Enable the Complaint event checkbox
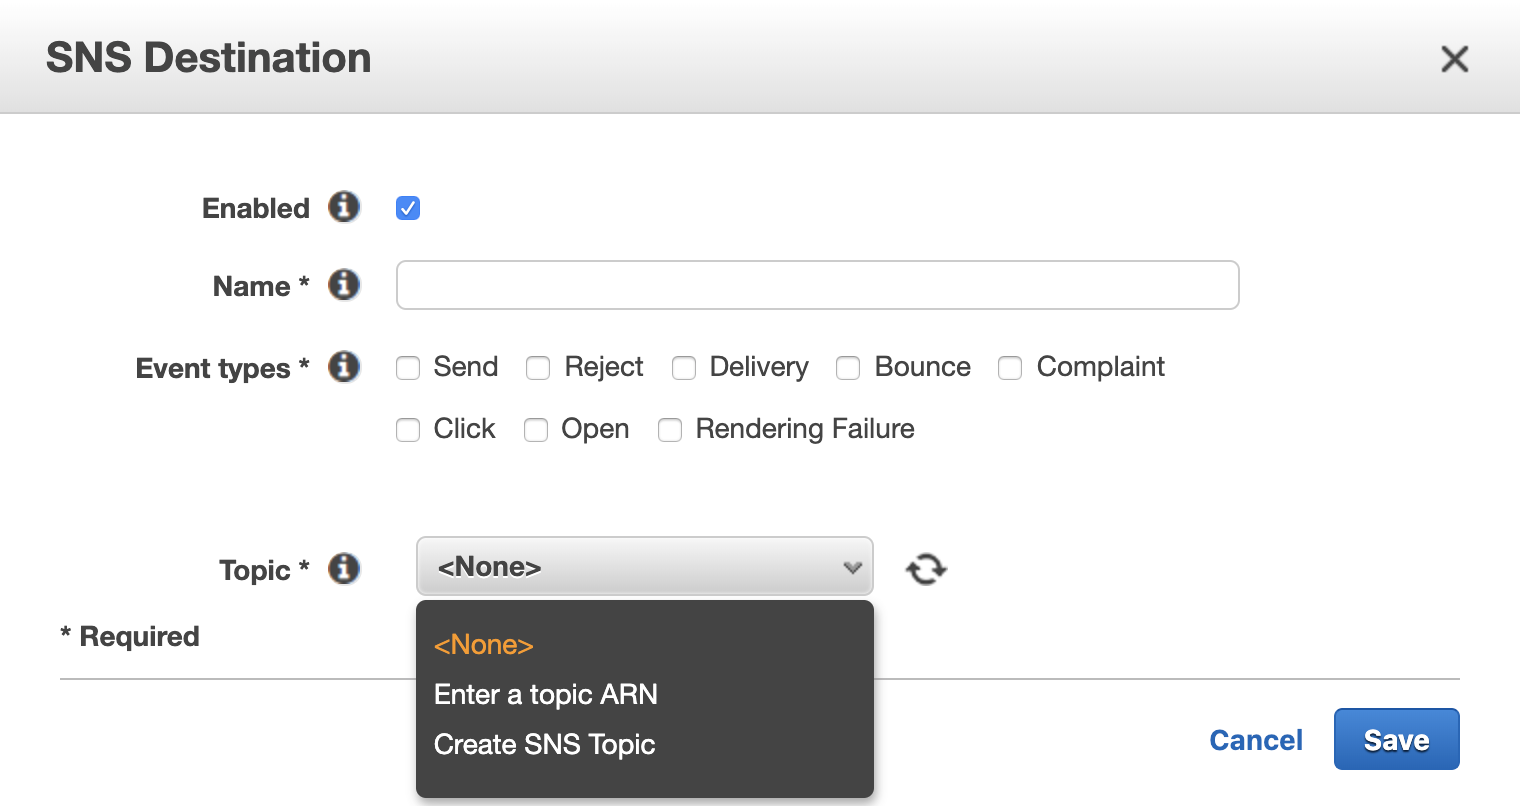 (x=1010, y=368)
